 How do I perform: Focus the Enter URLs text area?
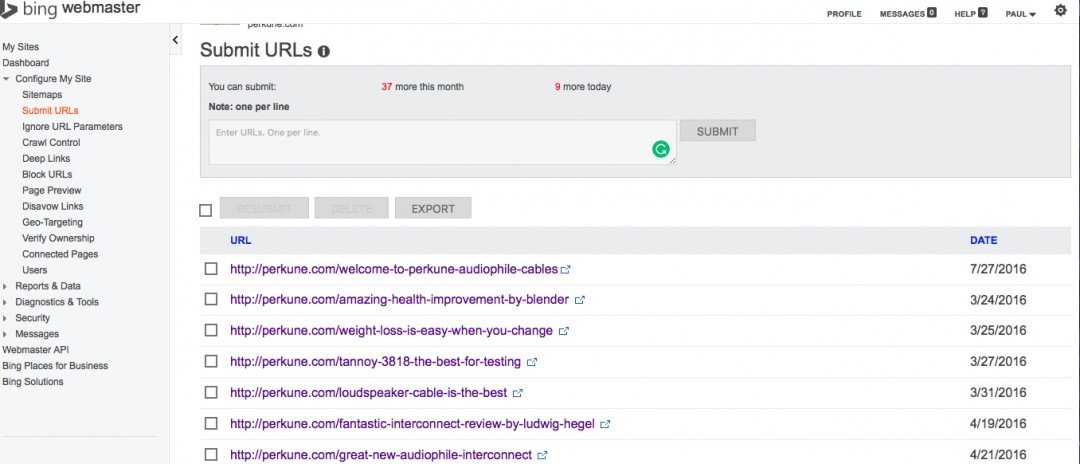[442, 143]
